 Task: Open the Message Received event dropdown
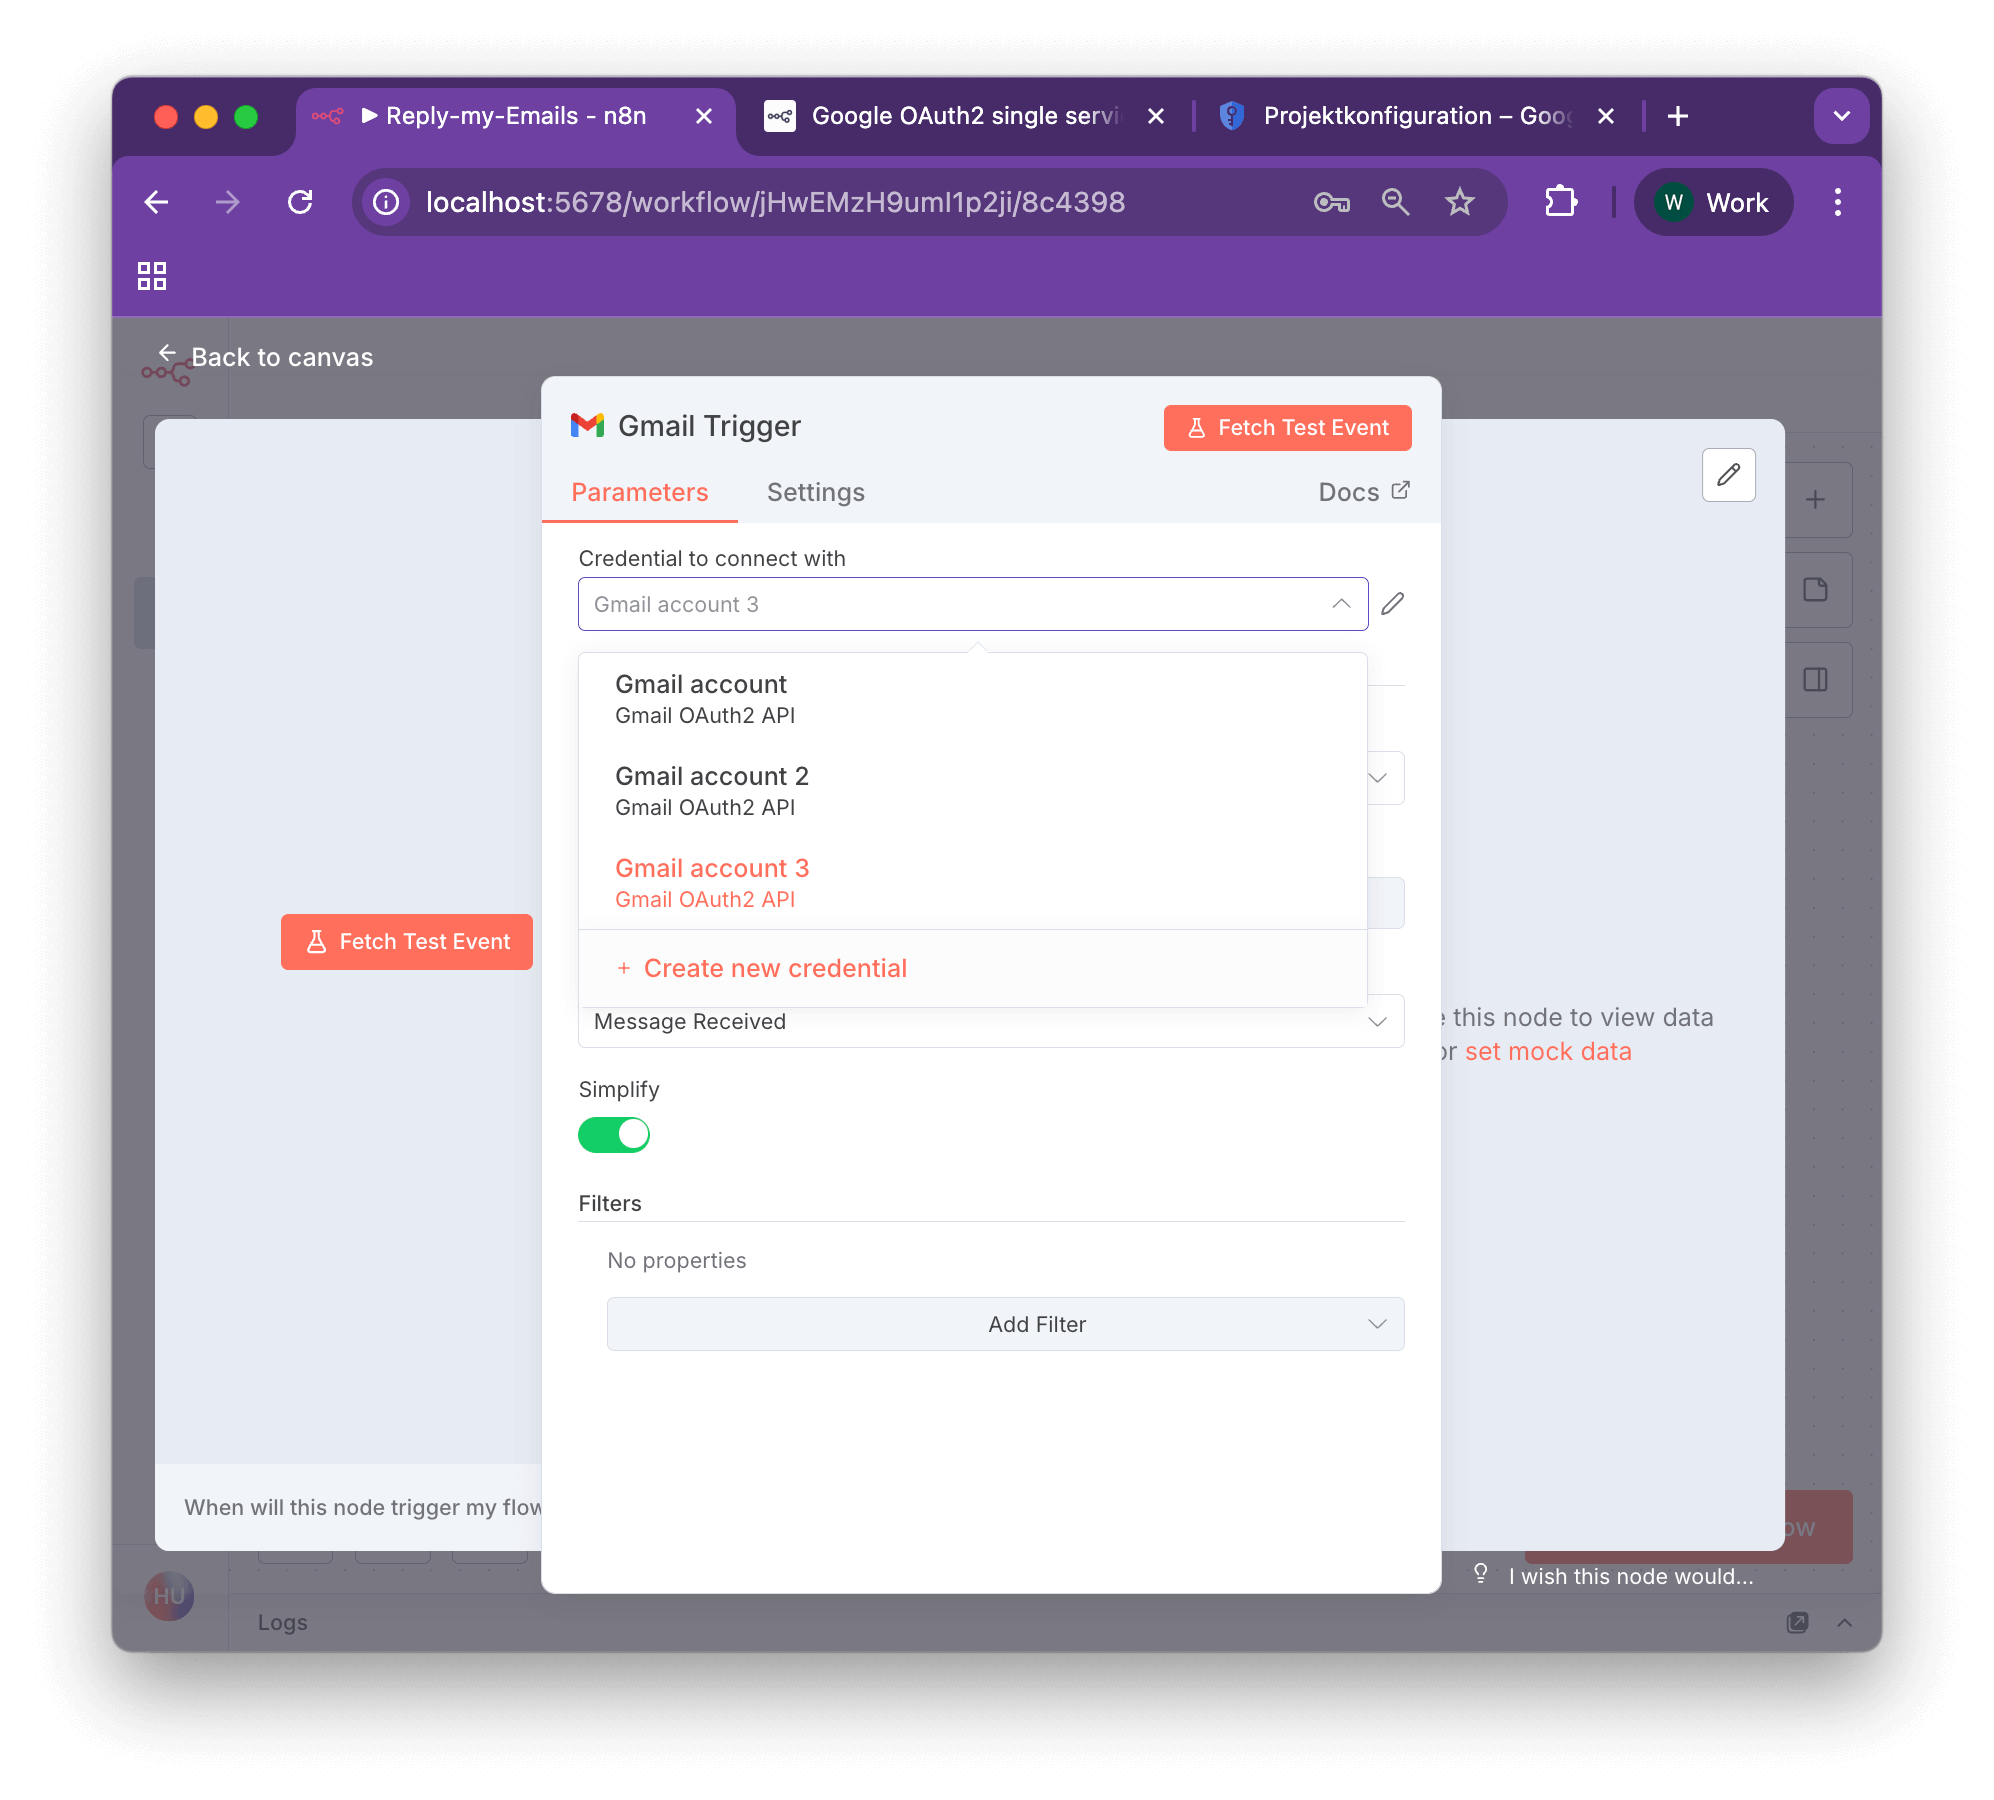click(990, 1022)
